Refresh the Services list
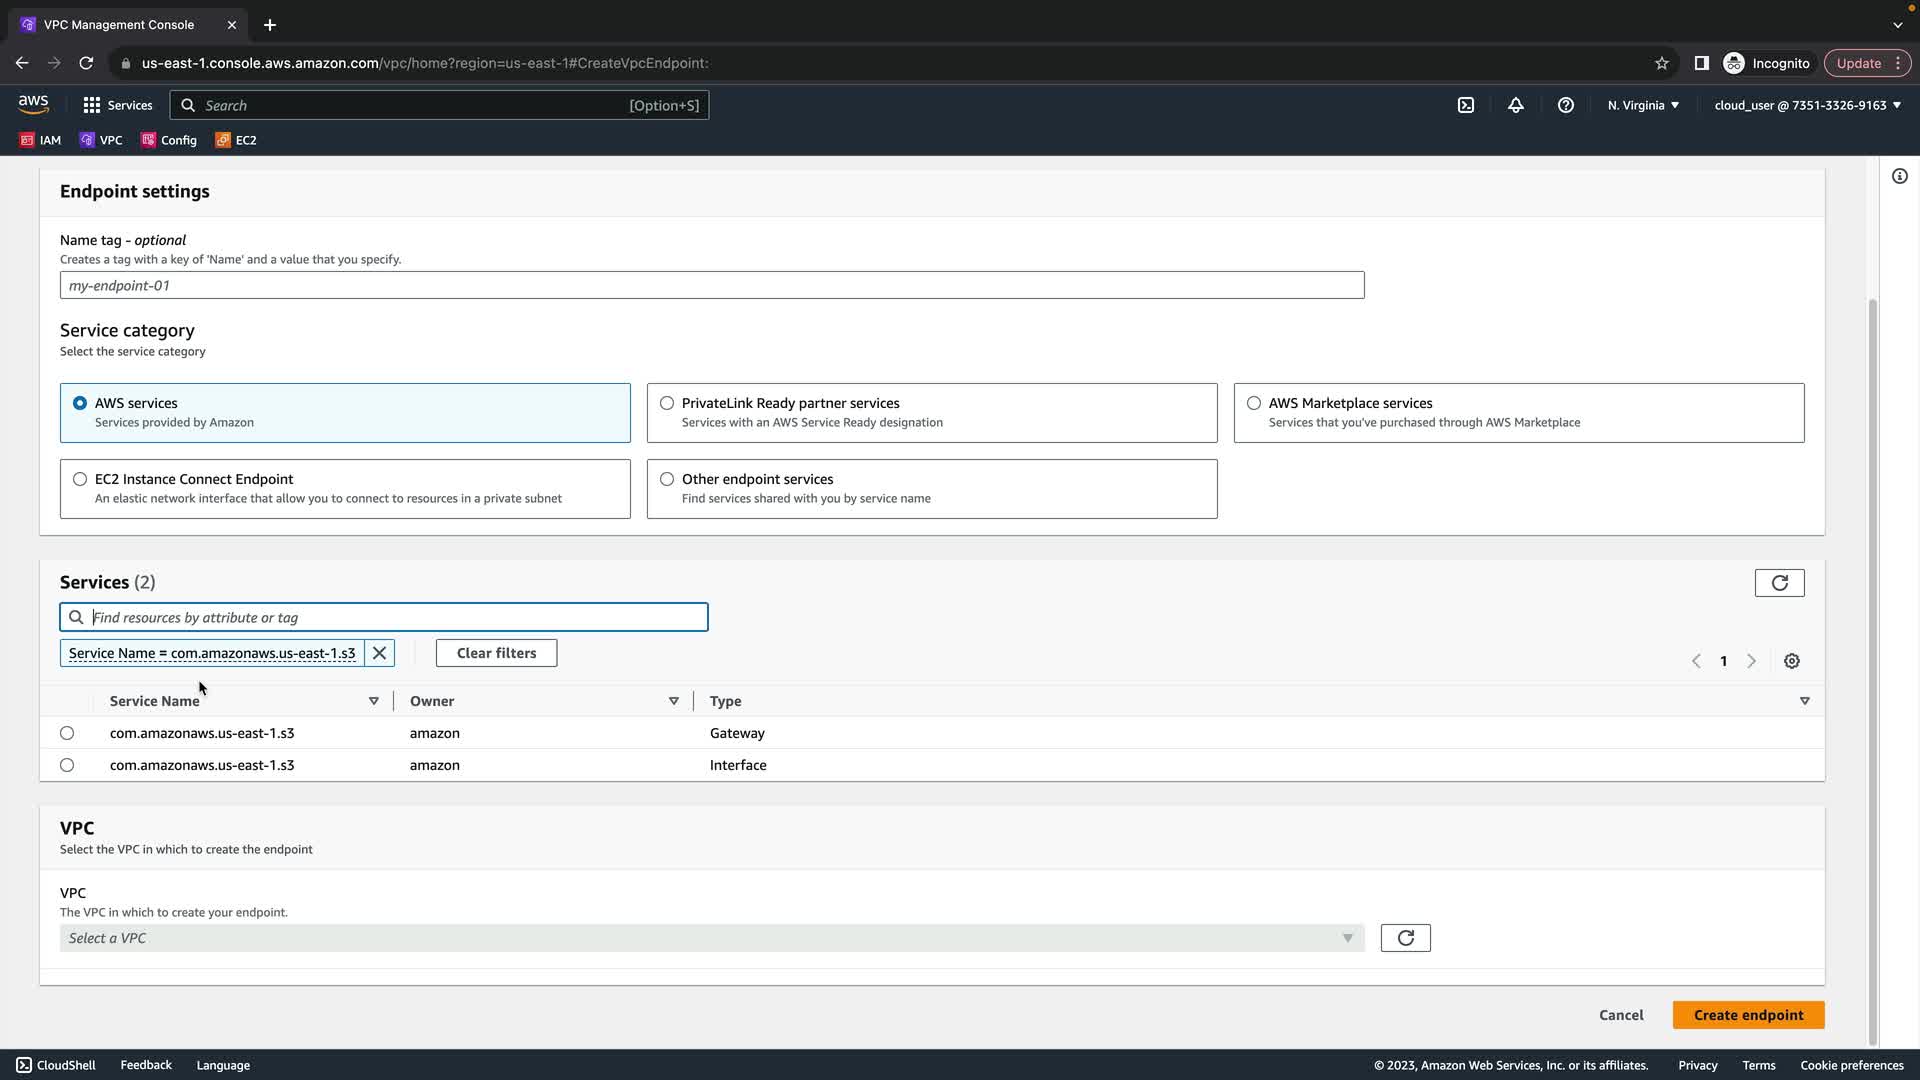1920x1080 pixels. point(1779,583)
